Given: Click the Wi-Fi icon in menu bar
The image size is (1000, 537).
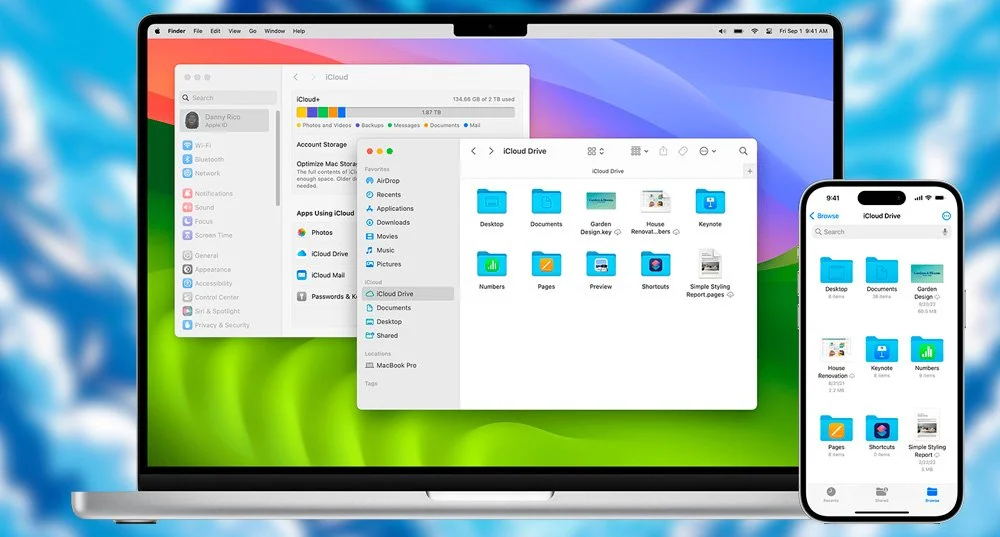Looking at the screenshot, I should 754,31.
